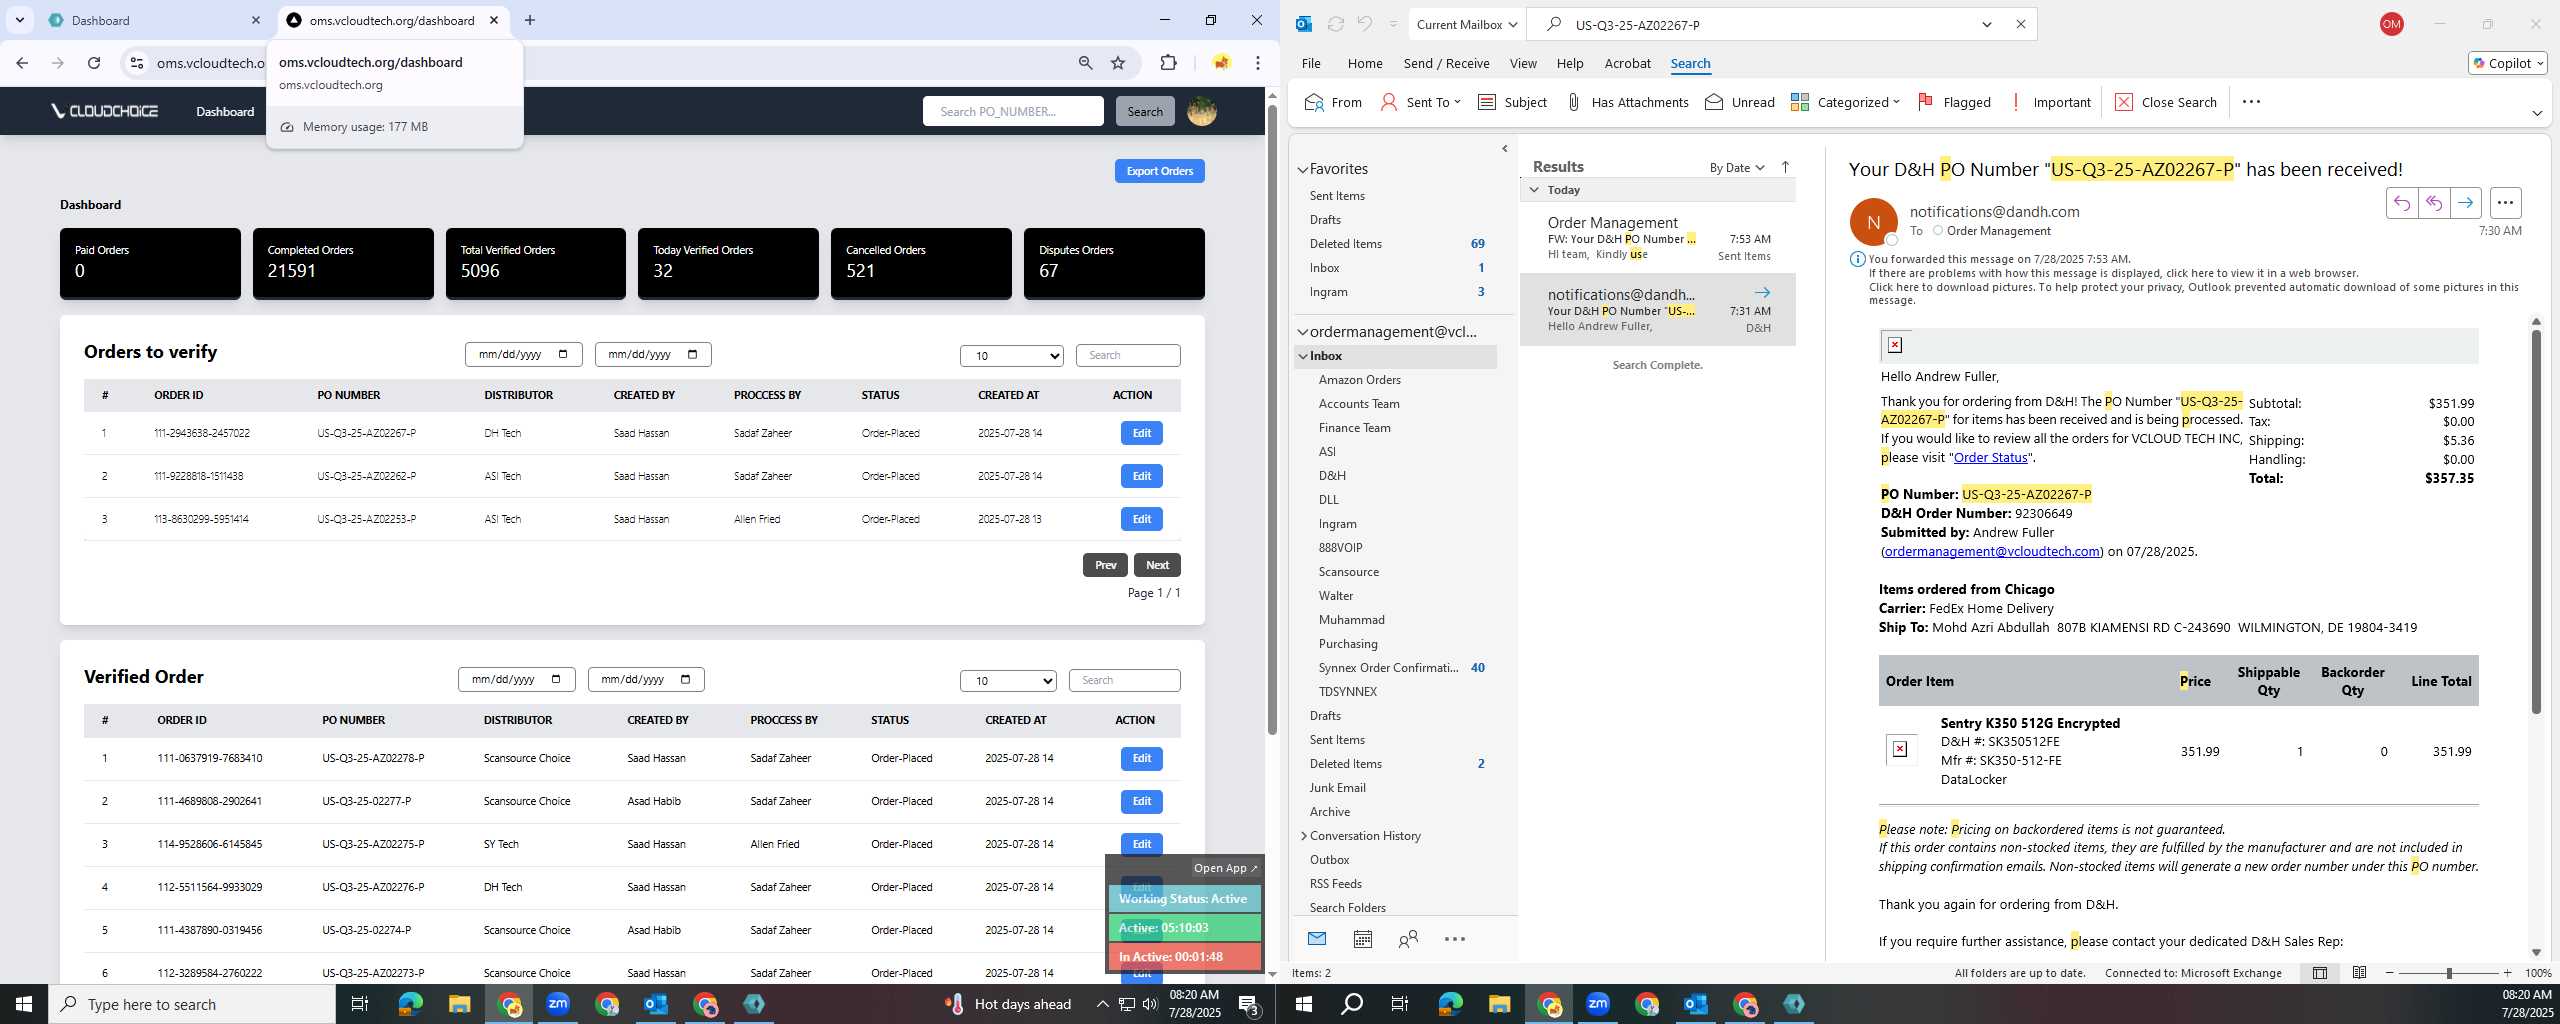Open the user avatar in CloudChoice header
The height and width of the screenshot is (1024, 2560).
[1202, 111]
